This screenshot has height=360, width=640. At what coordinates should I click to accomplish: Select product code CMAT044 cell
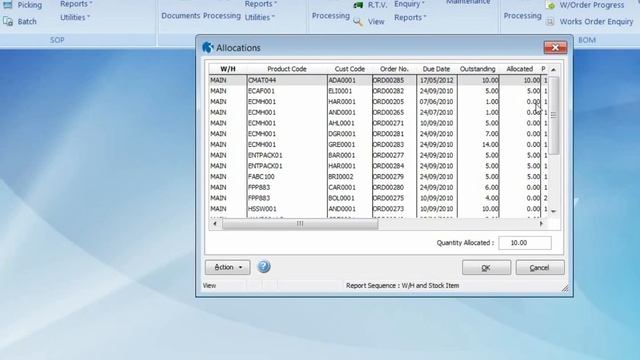click(287, 80)
